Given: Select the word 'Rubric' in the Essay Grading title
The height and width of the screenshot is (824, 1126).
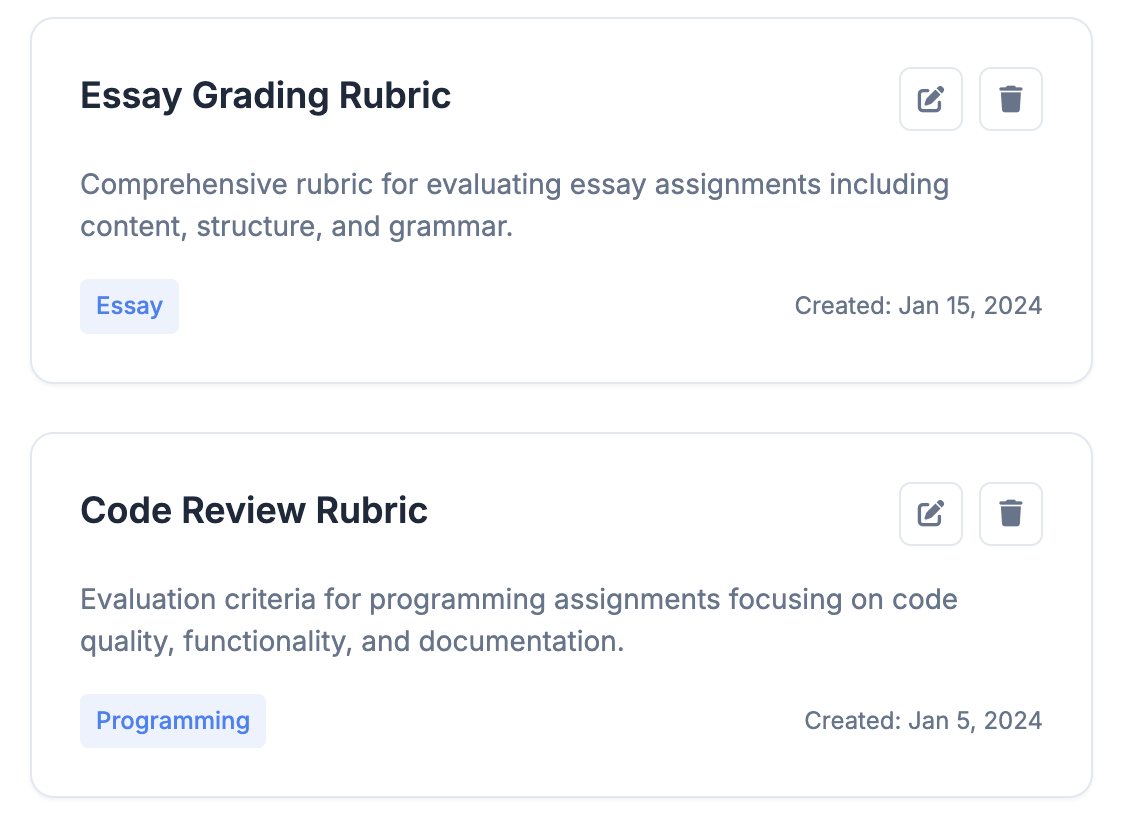Looking at the screenshot, I should (395, 96).
